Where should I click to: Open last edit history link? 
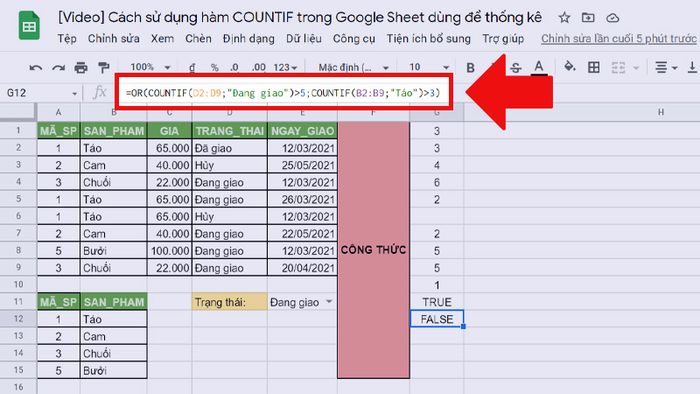(x=619, y=39)
